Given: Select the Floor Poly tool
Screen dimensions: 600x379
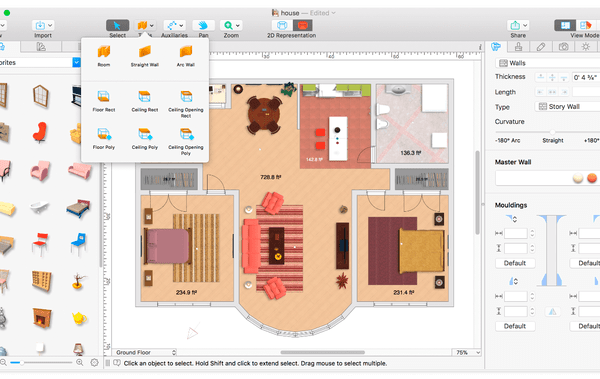Looking at the screenshot, I should point(104,139).
